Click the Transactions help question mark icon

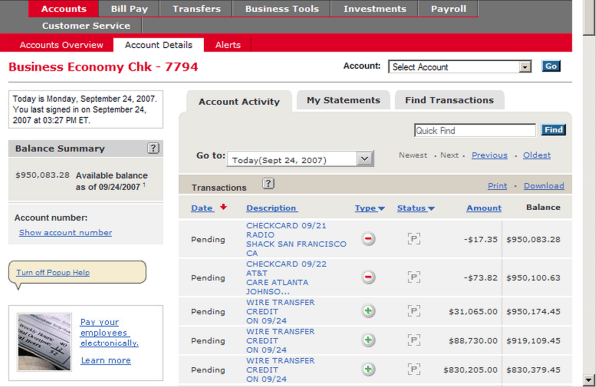268,184
